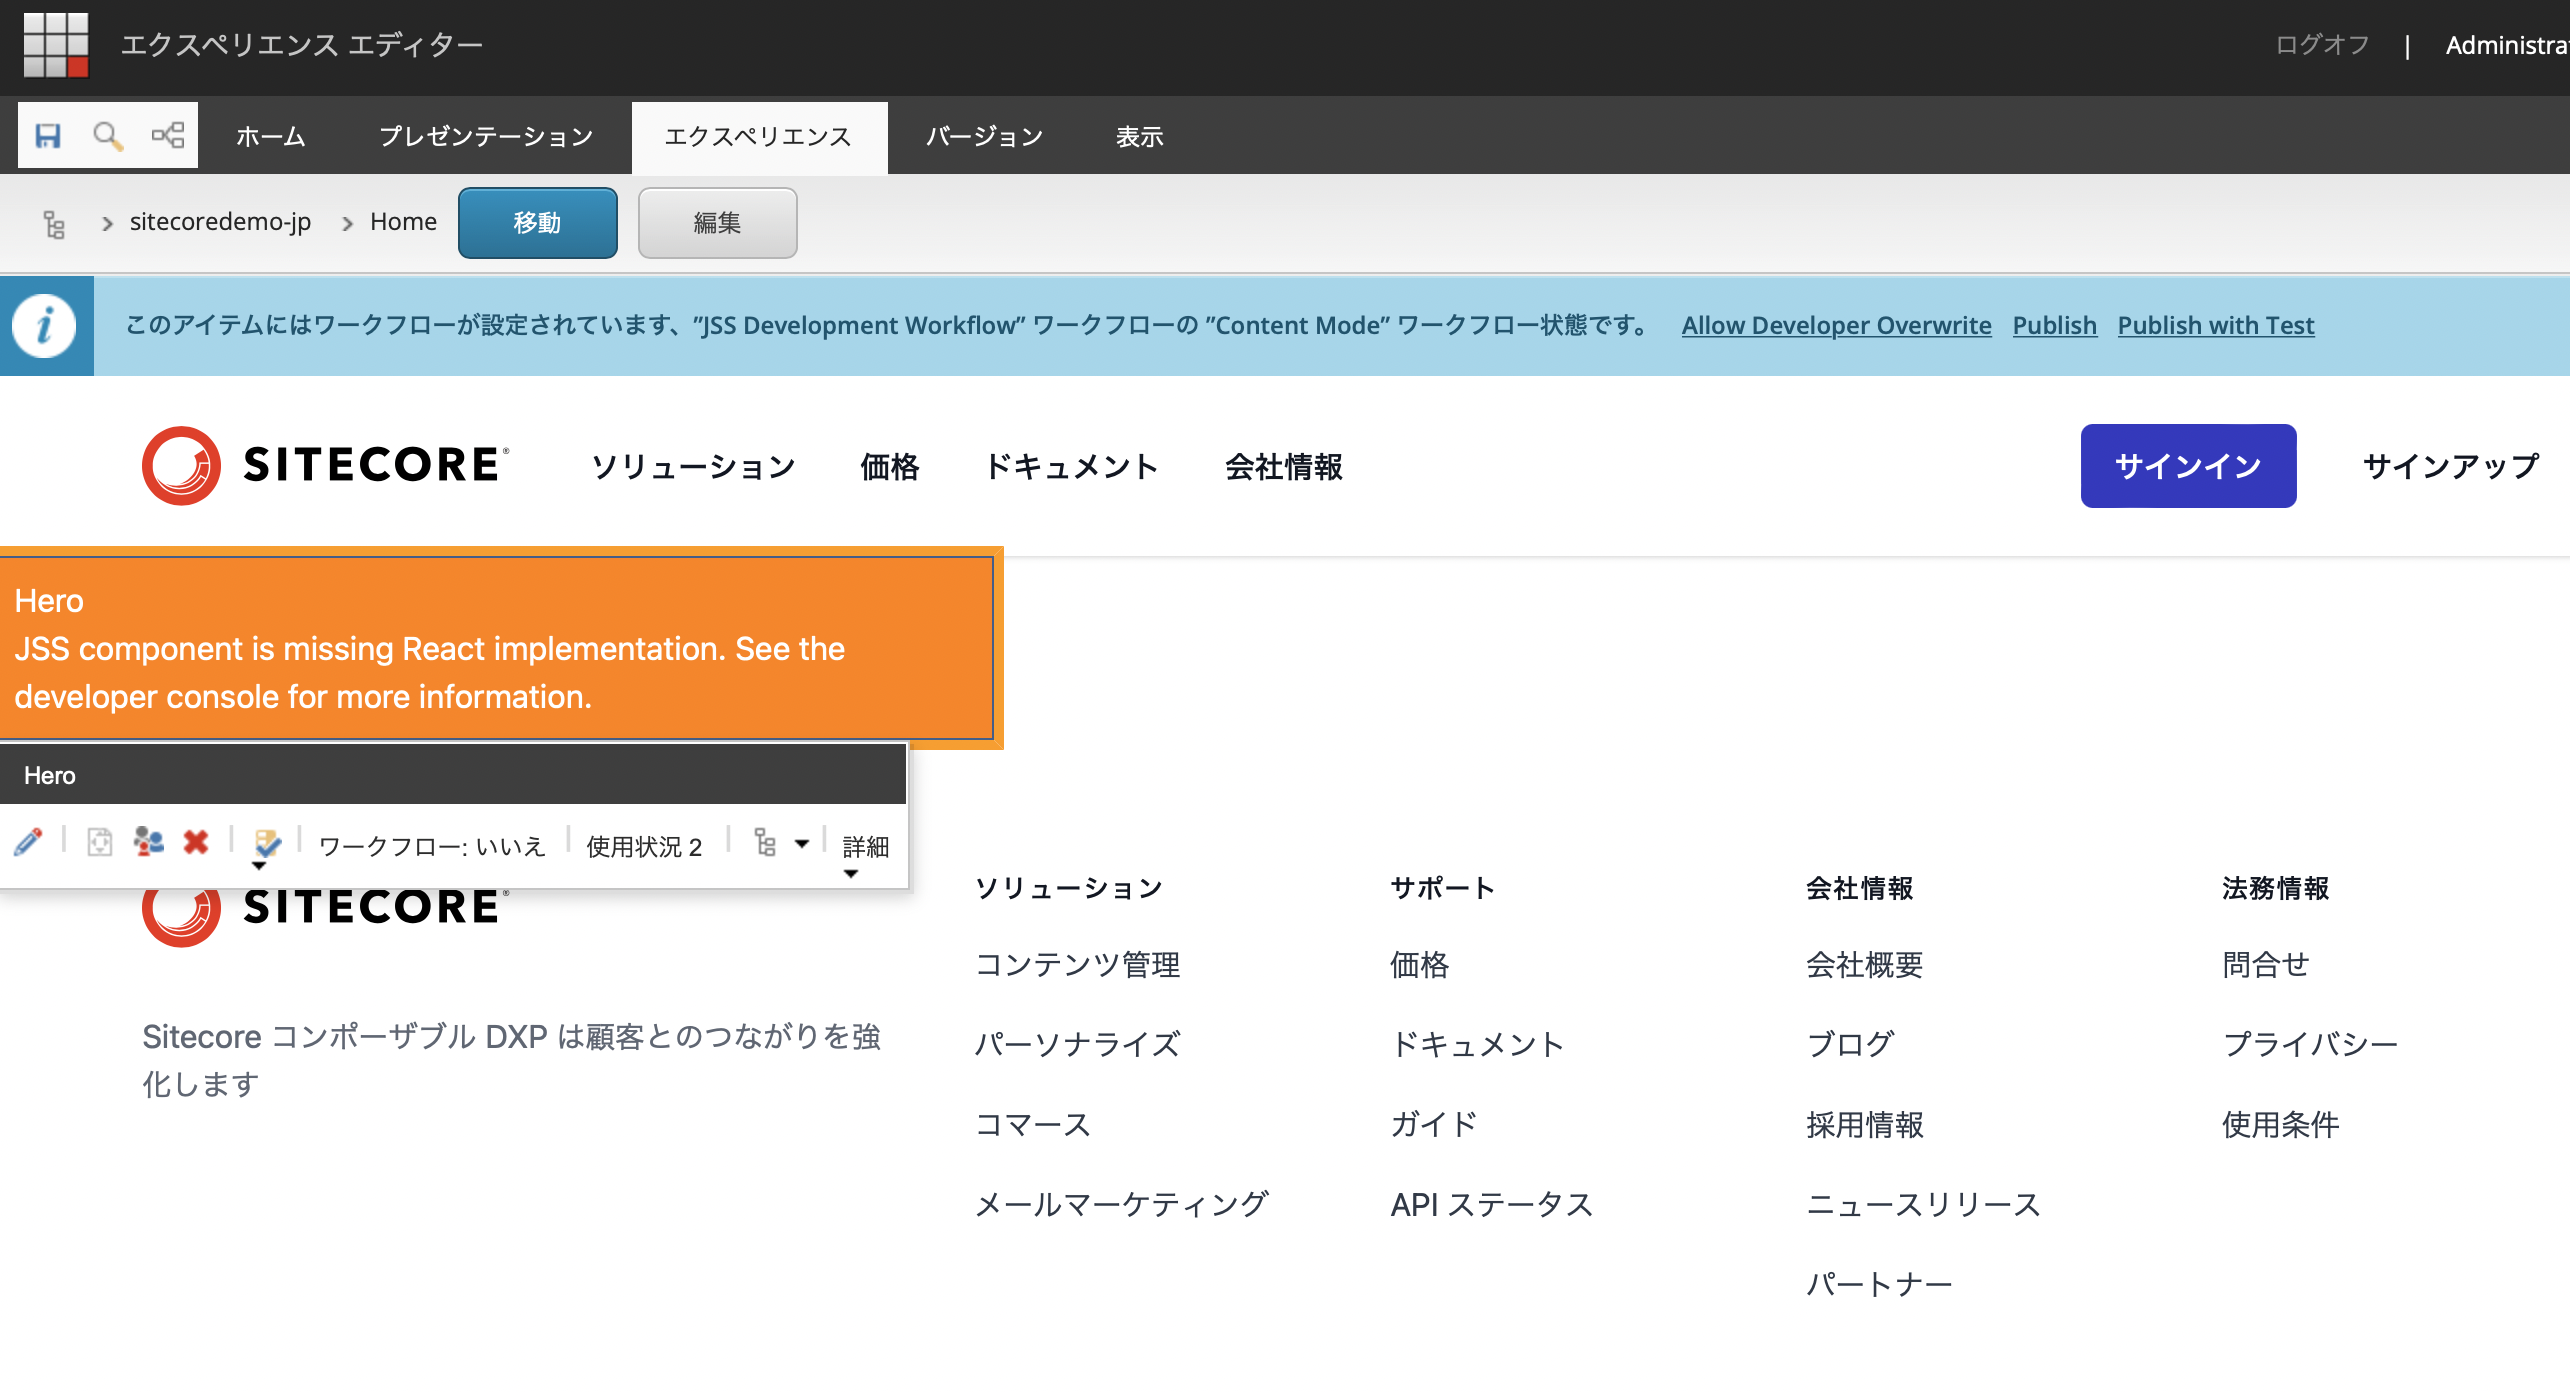Click the checklist test icon in Hero toolbar

pos(267,844)
